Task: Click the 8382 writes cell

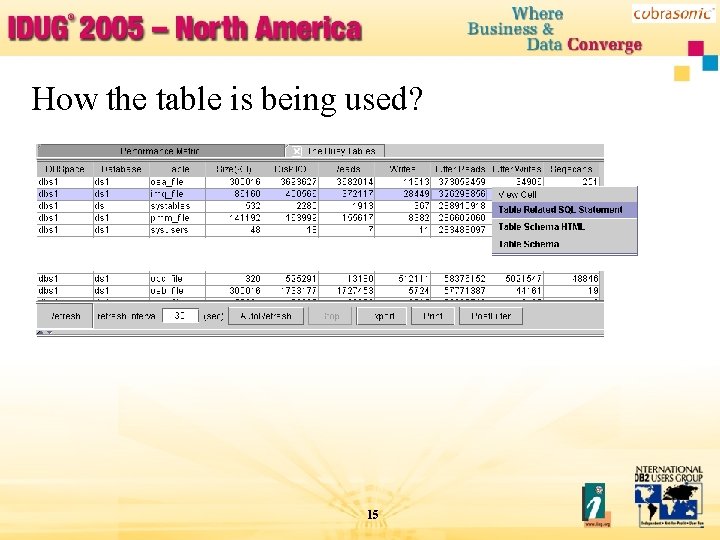Action: (403, 218)
